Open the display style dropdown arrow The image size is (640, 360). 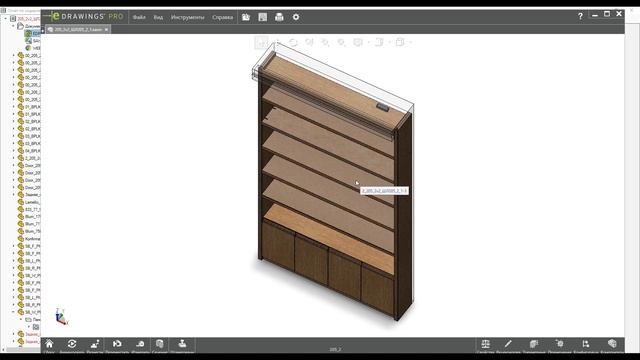369,42
